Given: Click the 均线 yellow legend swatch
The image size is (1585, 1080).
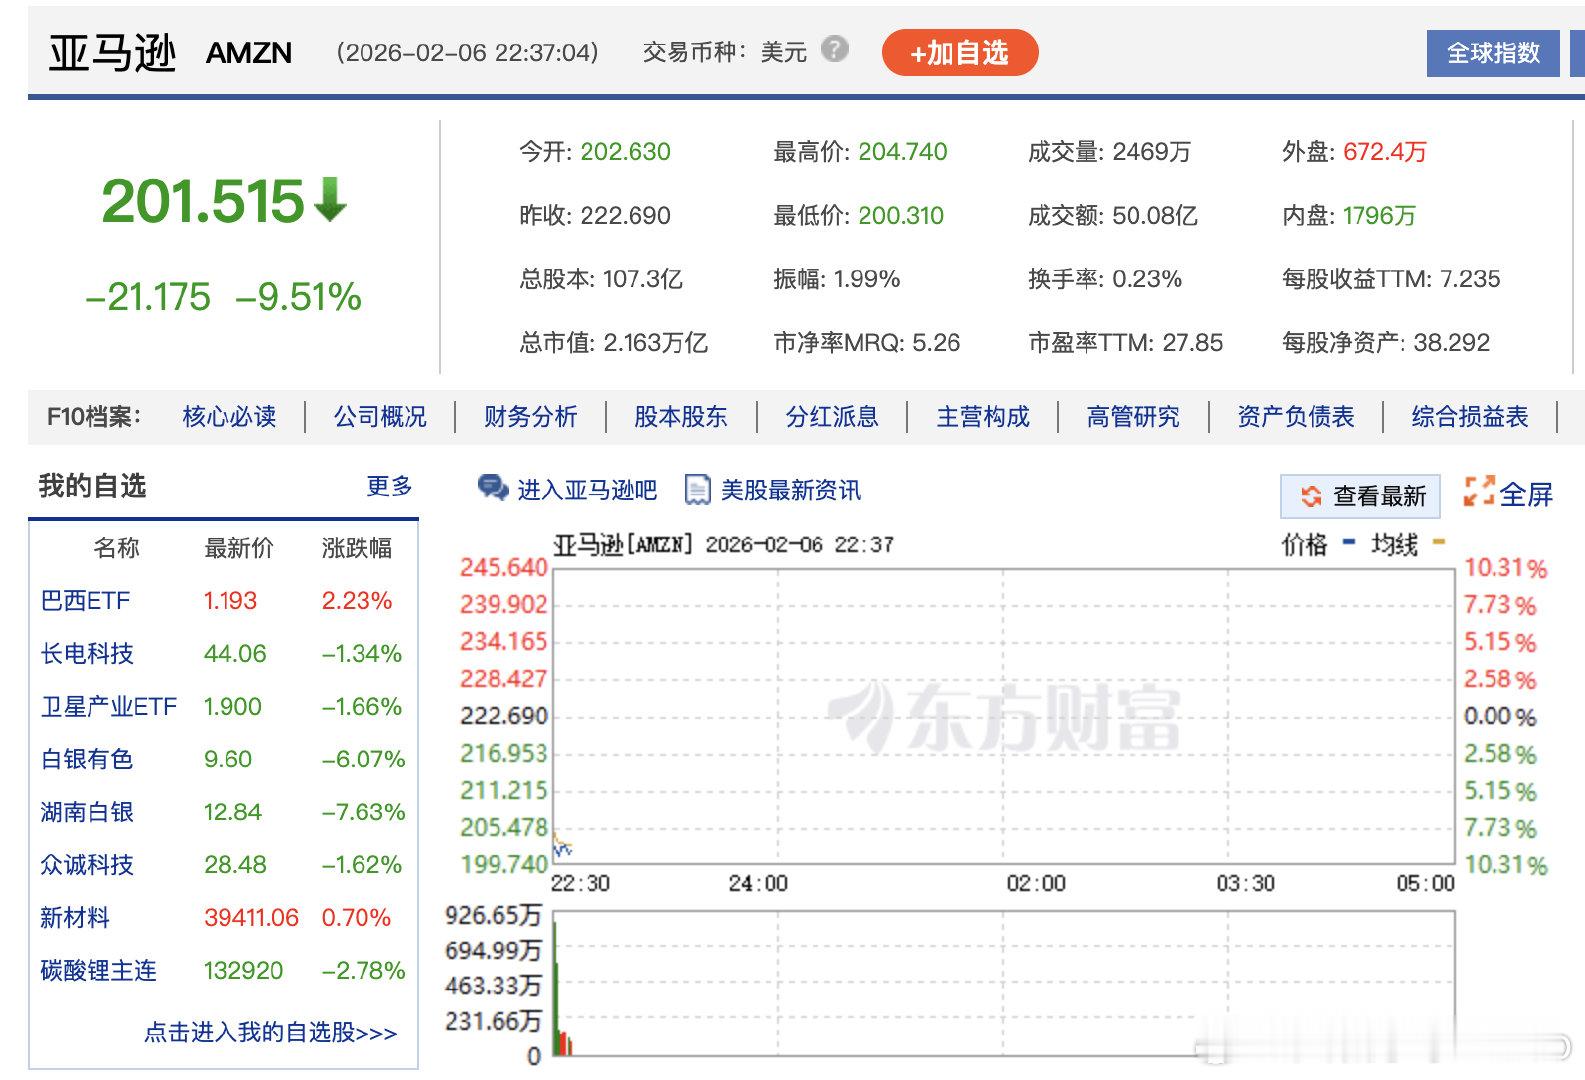Looking at the screenshot, I should pos(1439,543).
